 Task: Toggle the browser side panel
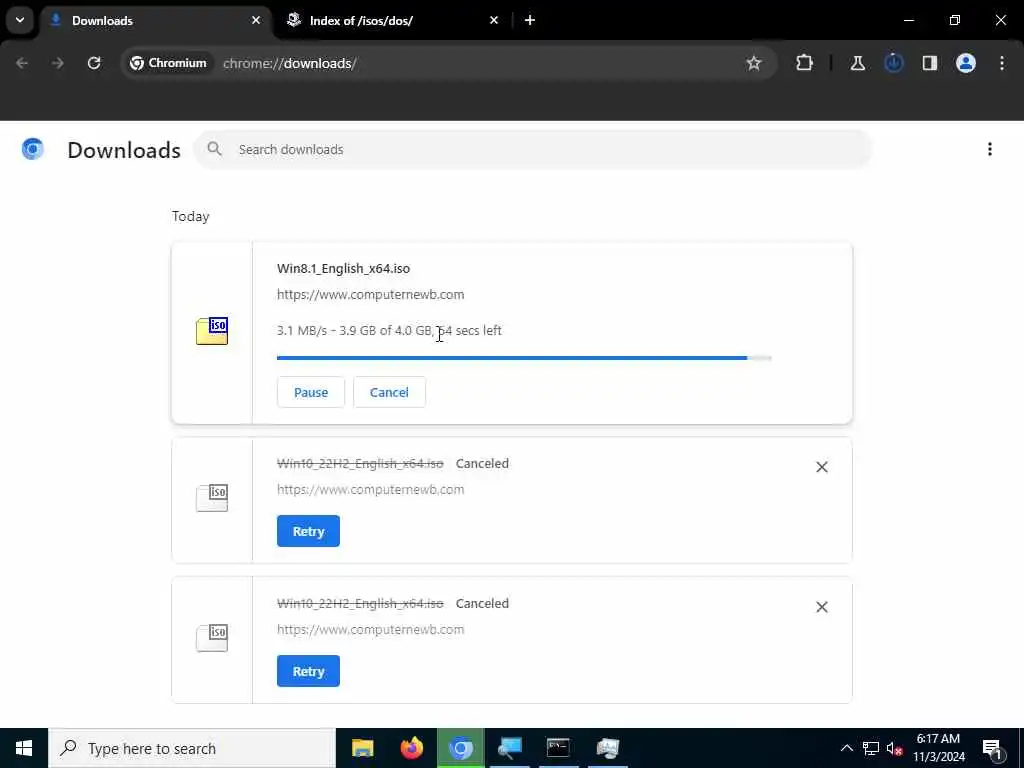click(x=929, y=63)
